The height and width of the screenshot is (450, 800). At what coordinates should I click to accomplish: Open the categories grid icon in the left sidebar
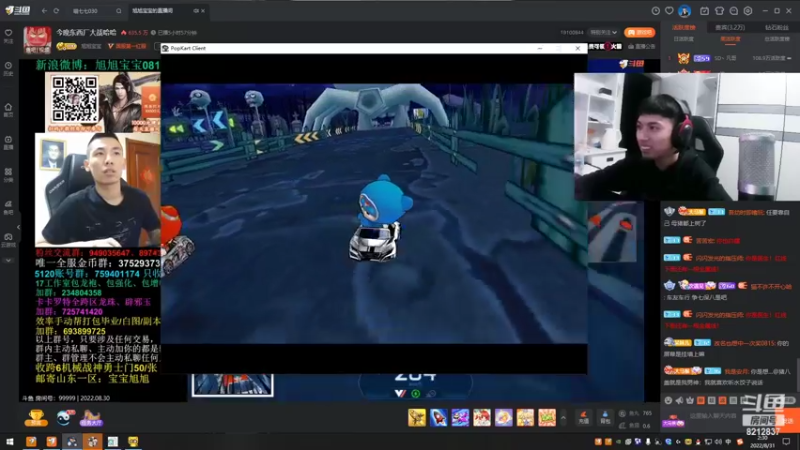click(8, 174)
